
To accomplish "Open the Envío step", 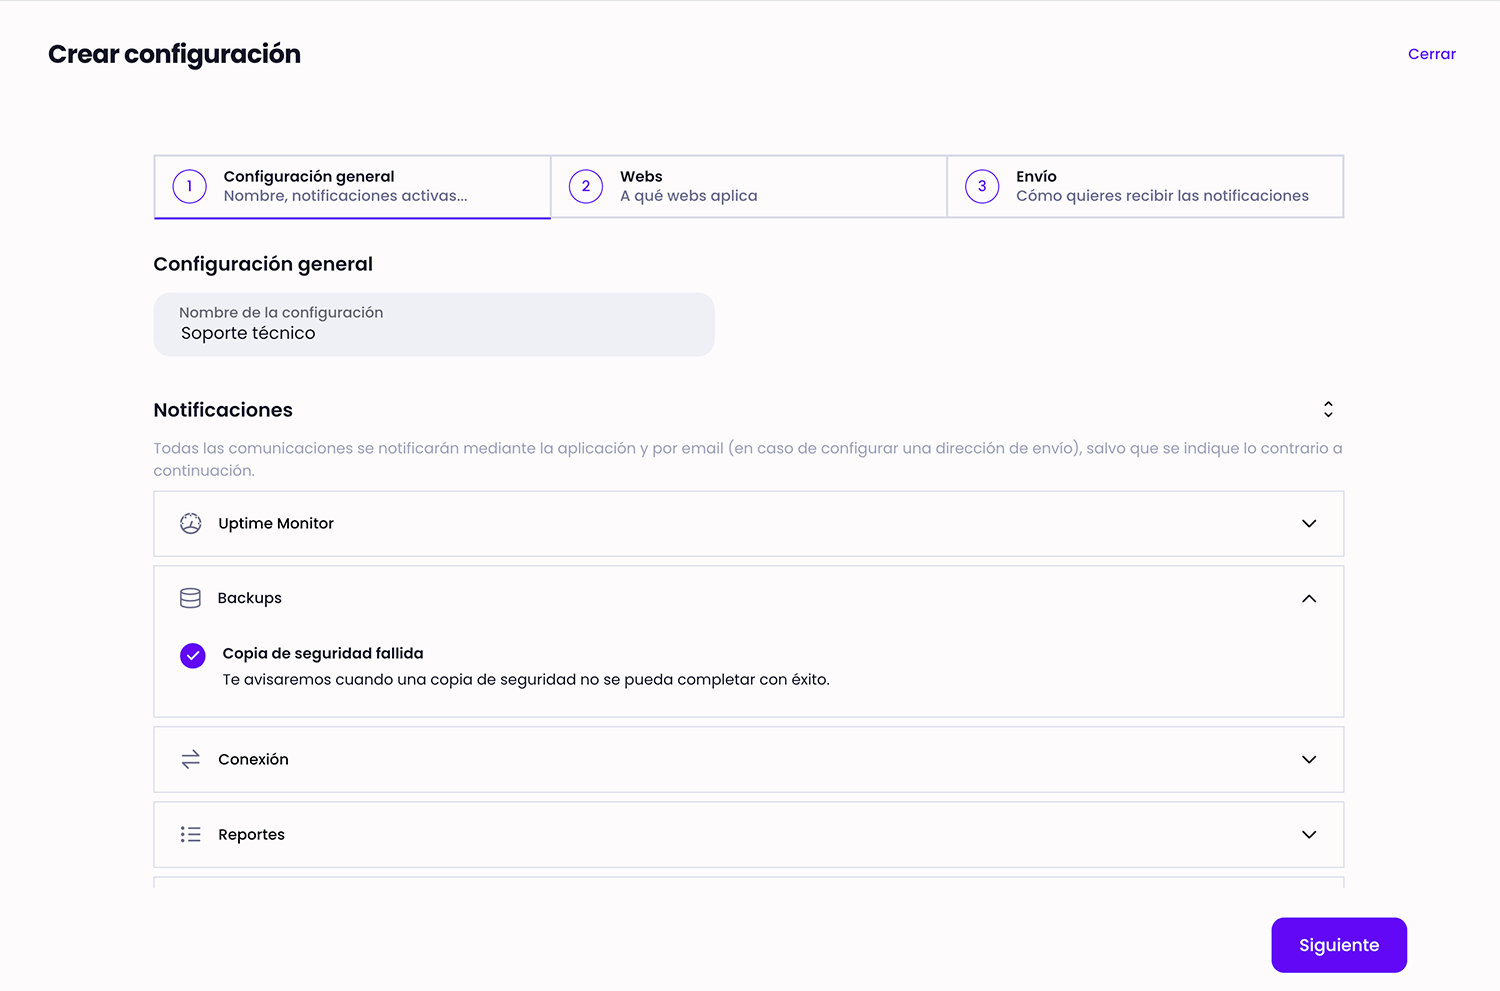I will (1145, 186).
